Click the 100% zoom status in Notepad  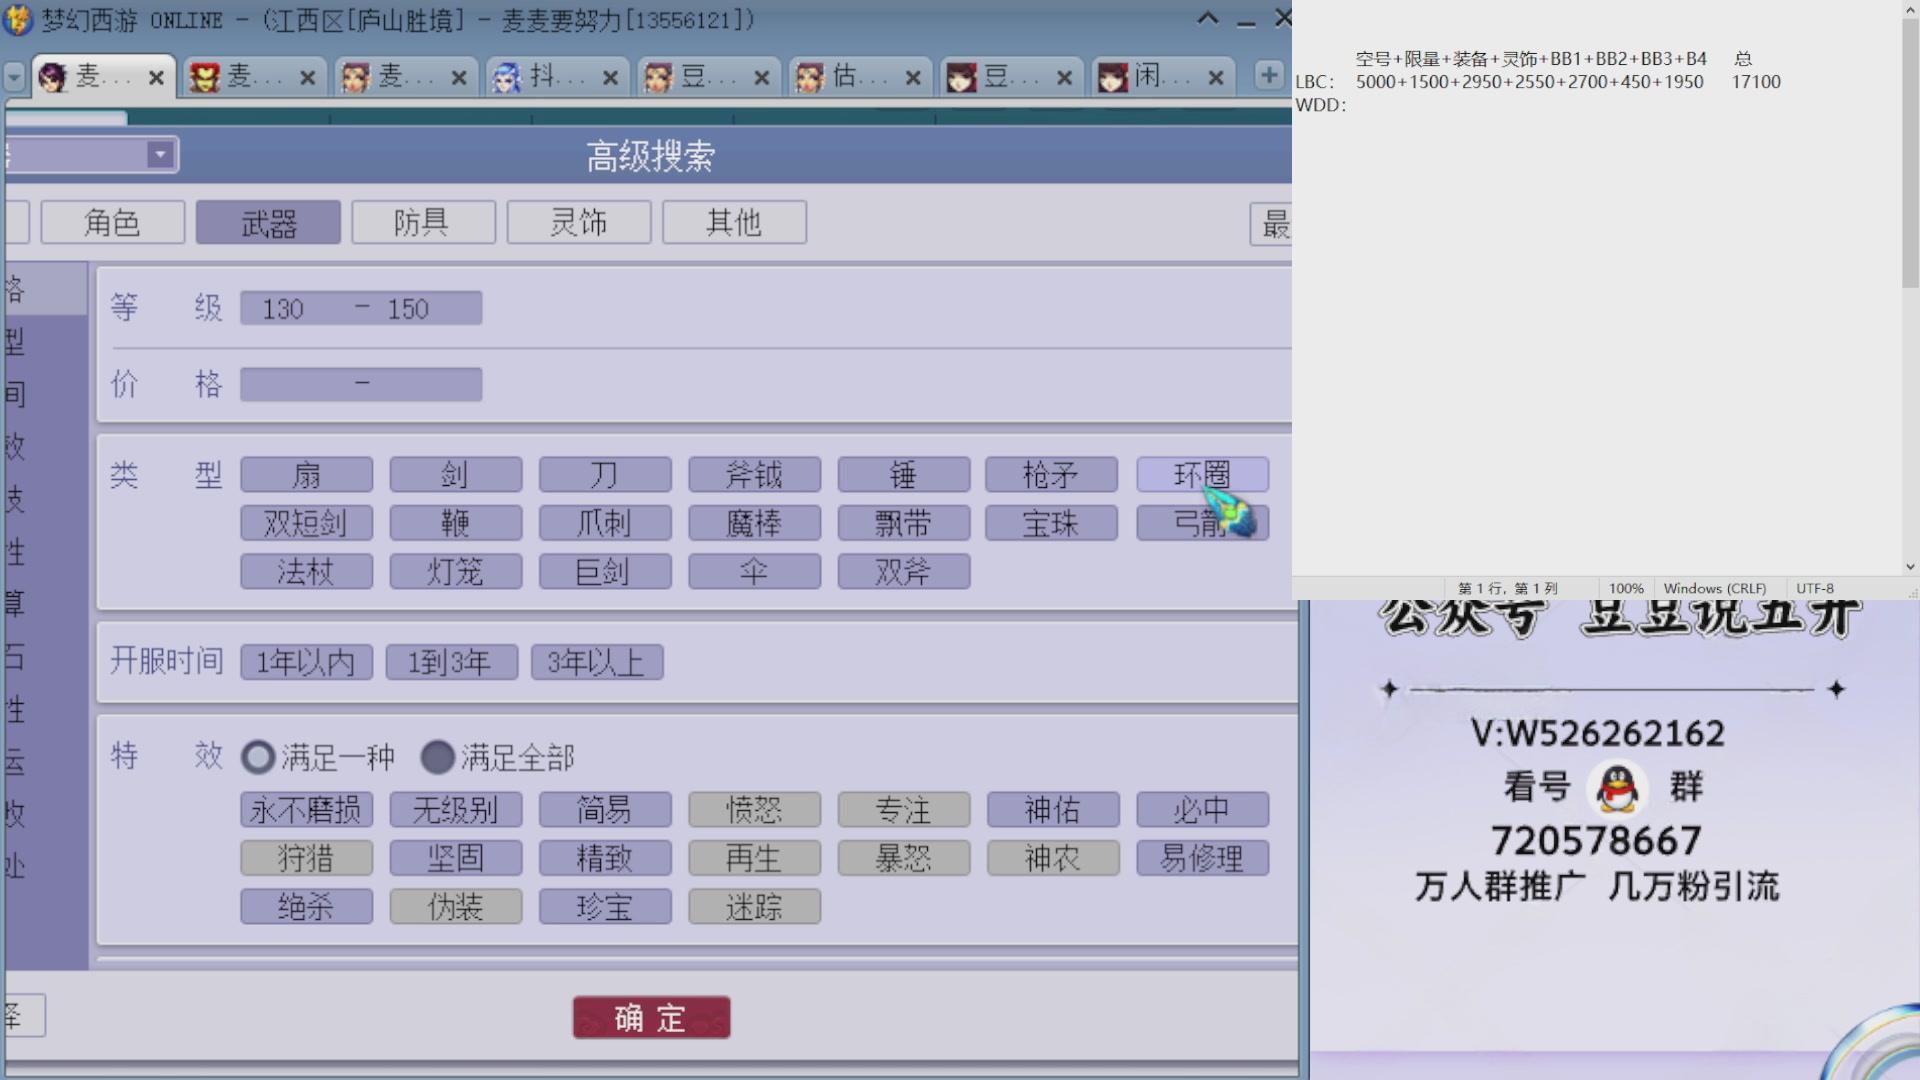1626,588
